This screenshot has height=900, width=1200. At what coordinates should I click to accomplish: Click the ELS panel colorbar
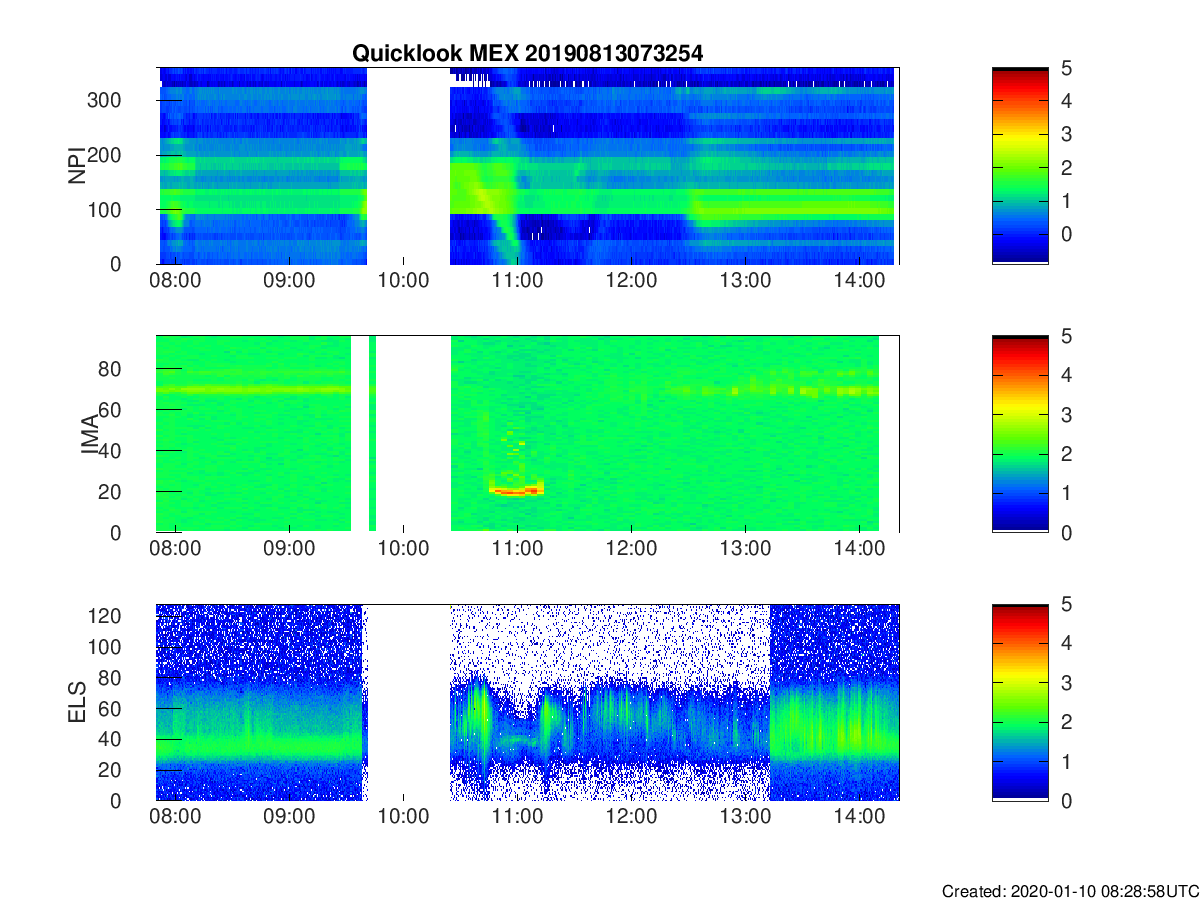pos(1020,702)
